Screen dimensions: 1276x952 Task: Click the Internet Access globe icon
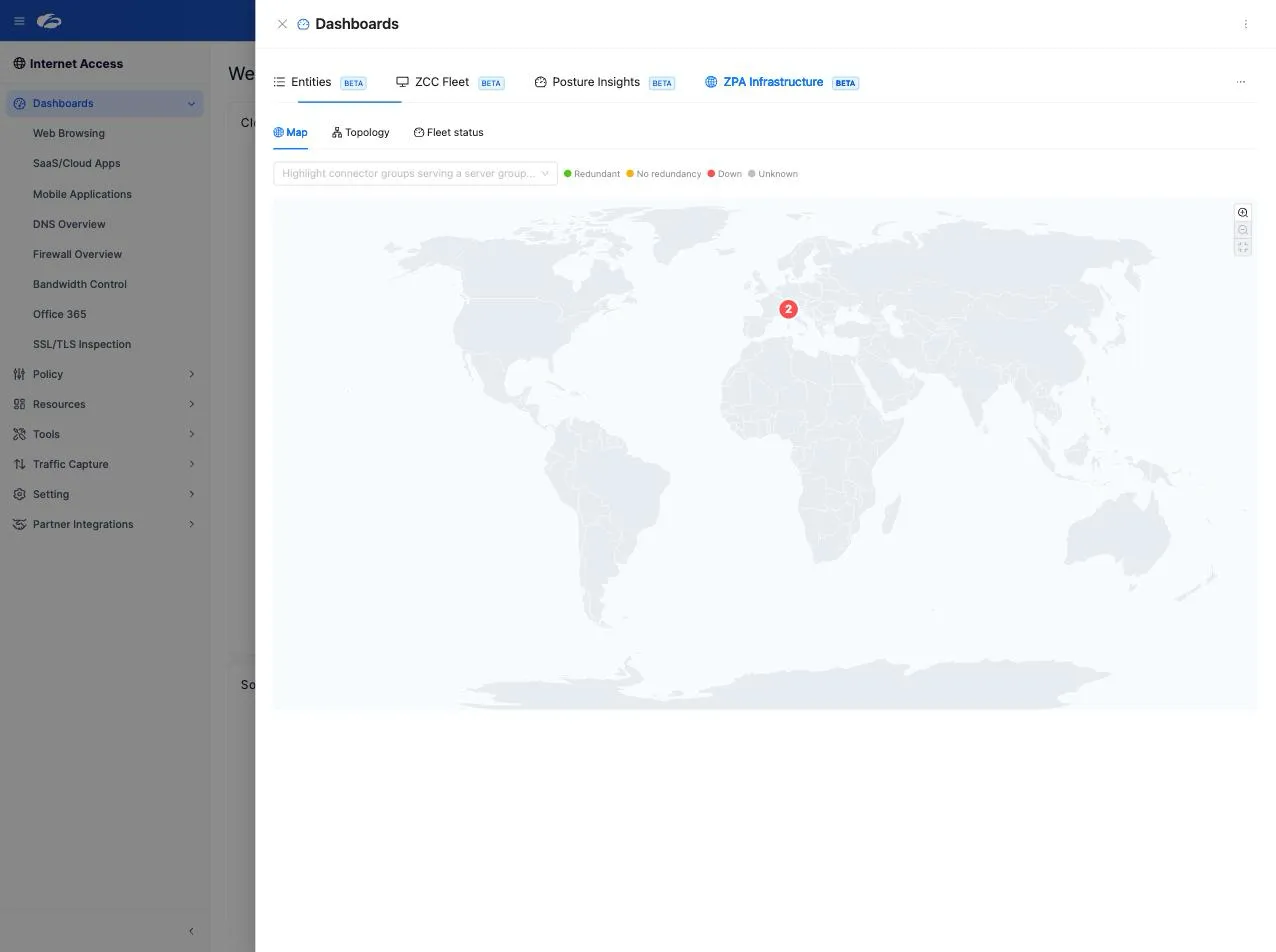(19, 63)
